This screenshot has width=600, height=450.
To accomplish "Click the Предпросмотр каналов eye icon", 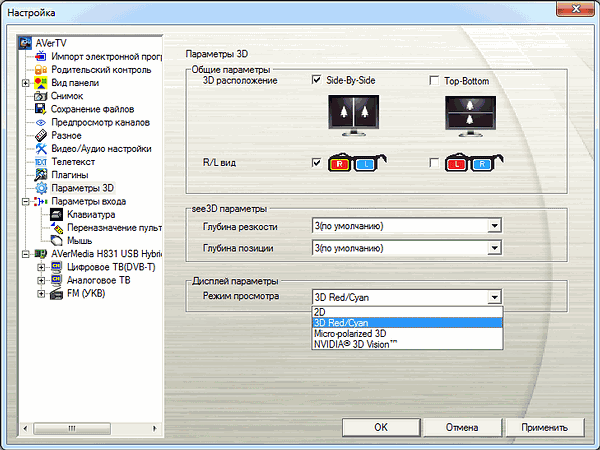I will click(41, 122).
